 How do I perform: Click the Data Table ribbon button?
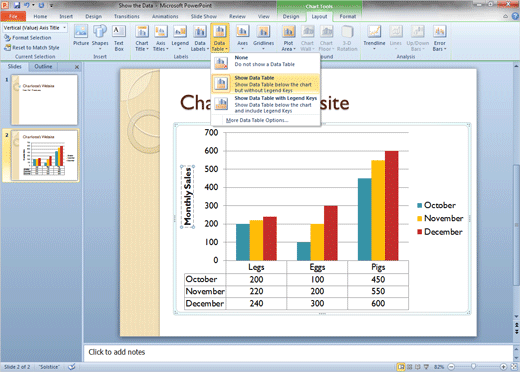(219, 38)
